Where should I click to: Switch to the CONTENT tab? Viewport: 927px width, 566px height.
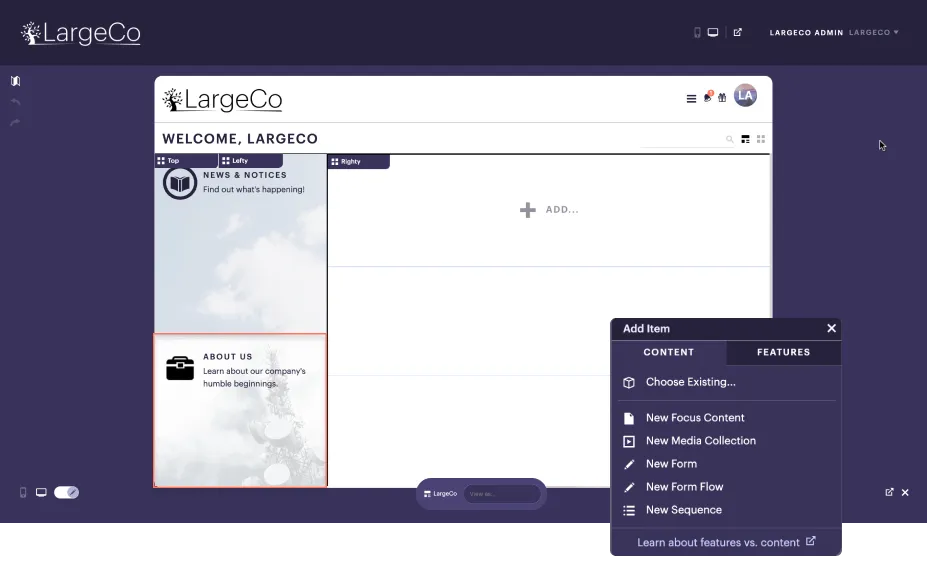coord(669,352)
